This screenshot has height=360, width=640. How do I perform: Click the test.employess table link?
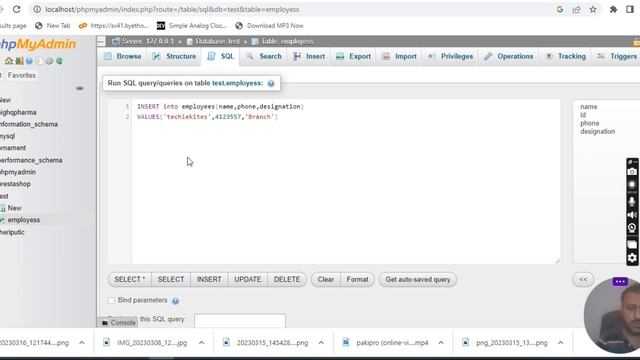pyautogui.click(x=237, y=83)
